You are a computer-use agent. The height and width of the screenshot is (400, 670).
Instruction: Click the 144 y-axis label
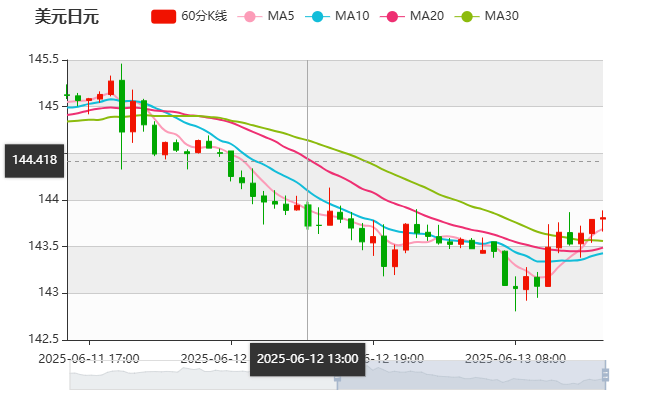pyautogui.click(x=47, y=200)
